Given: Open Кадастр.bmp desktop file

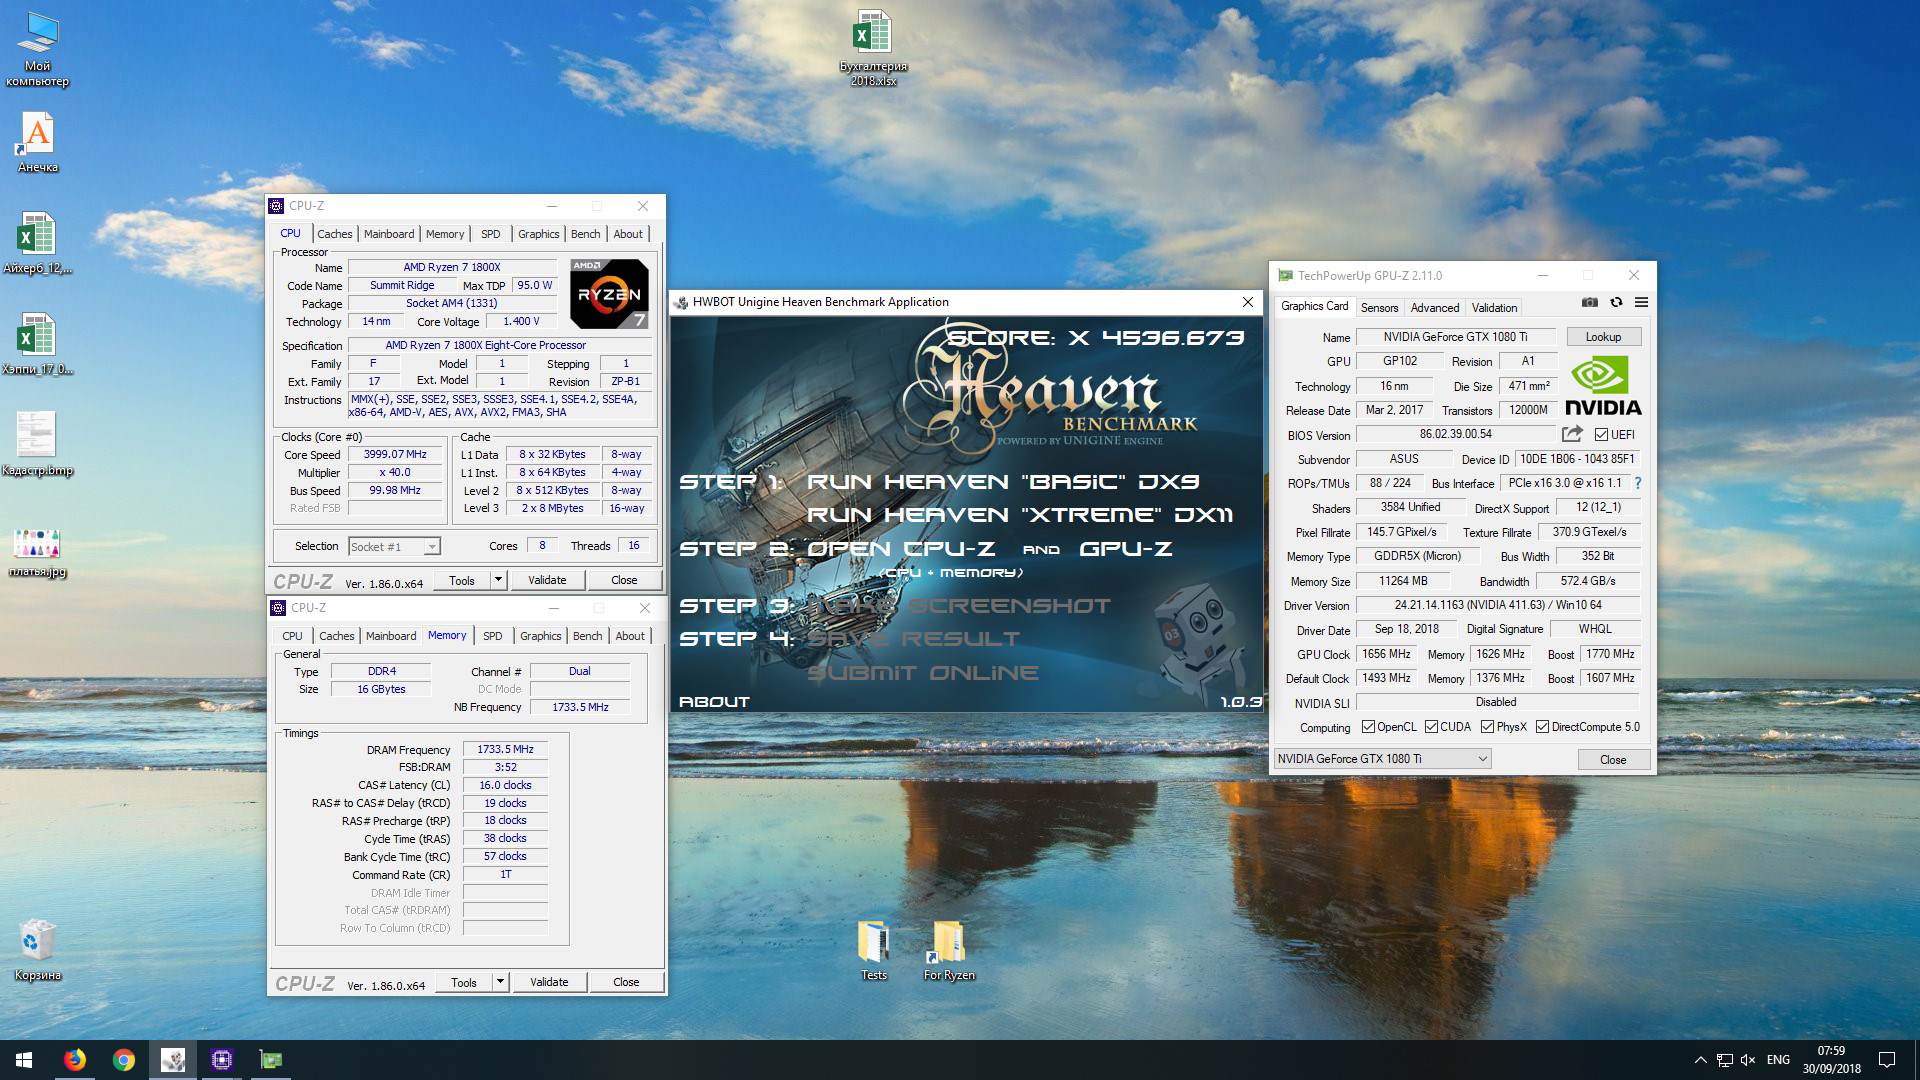Looking at the screenshot, I should [37, 445].
